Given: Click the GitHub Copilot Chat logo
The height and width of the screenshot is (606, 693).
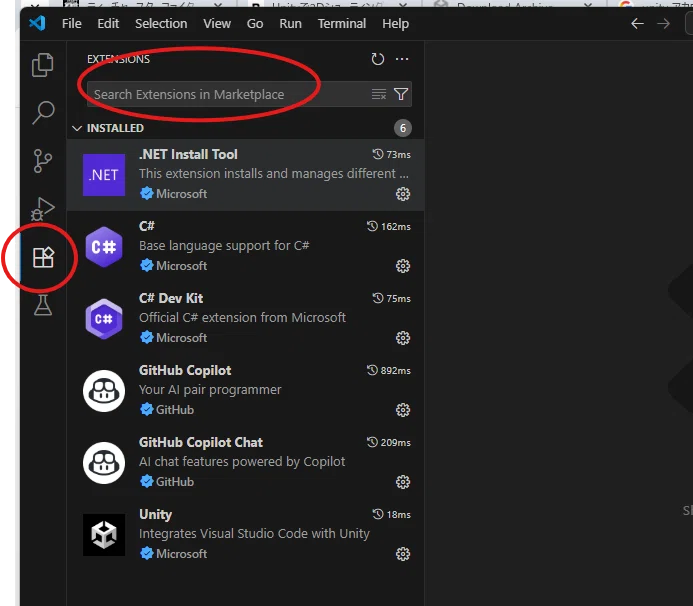Looking at the screenshot, I should tap(104, 463).
